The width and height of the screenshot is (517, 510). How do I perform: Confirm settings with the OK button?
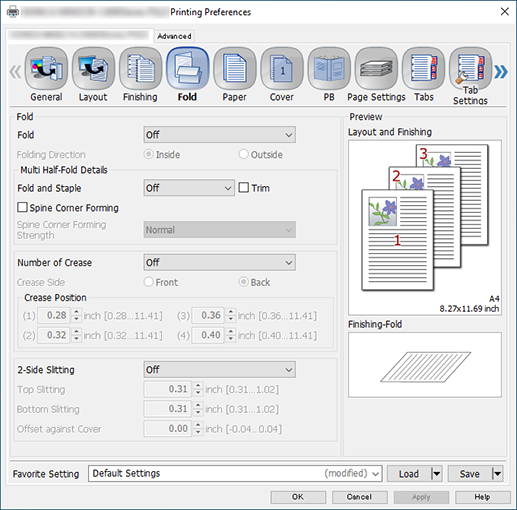click(x=298, y=497)
